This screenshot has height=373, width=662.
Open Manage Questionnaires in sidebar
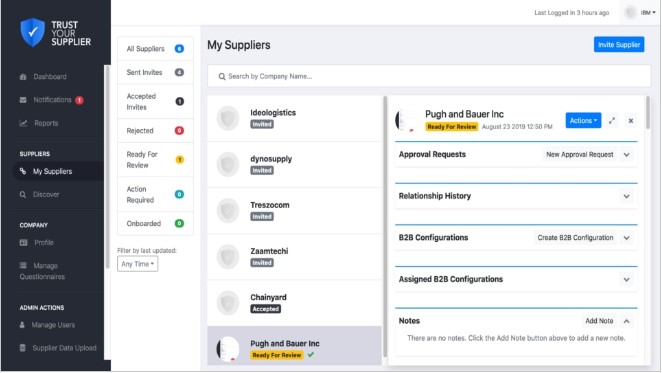[x=42, y=271]
